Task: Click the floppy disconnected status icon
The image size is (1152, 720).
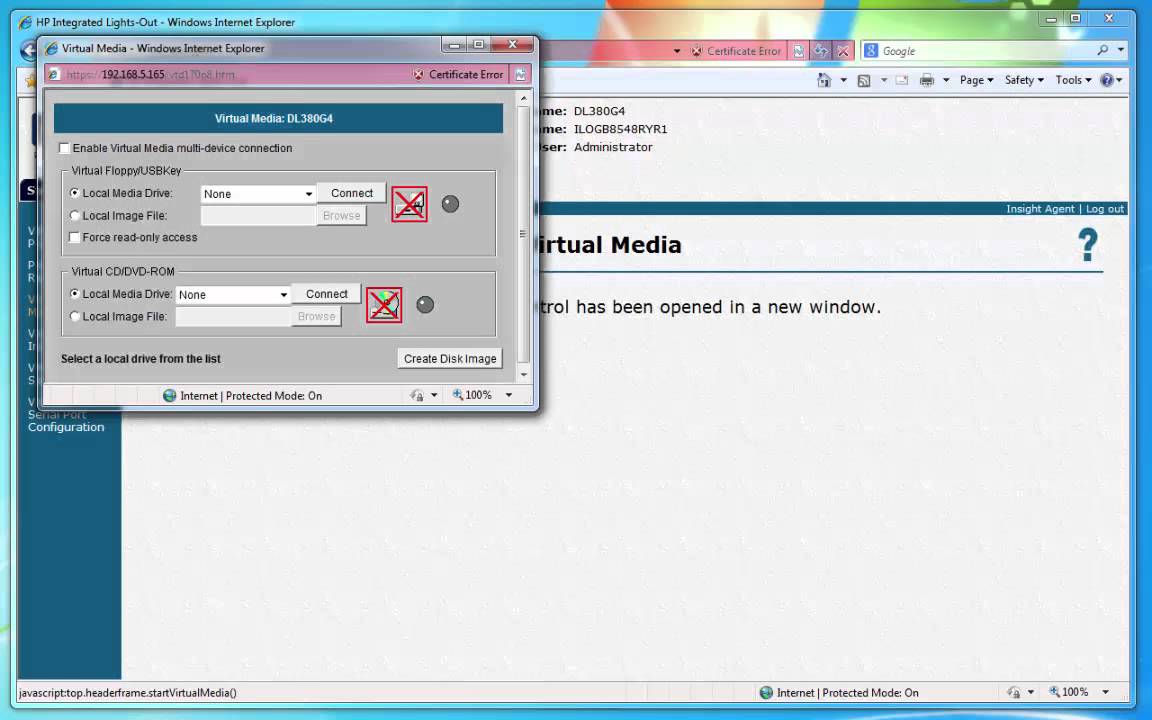Action: (409, 204)
